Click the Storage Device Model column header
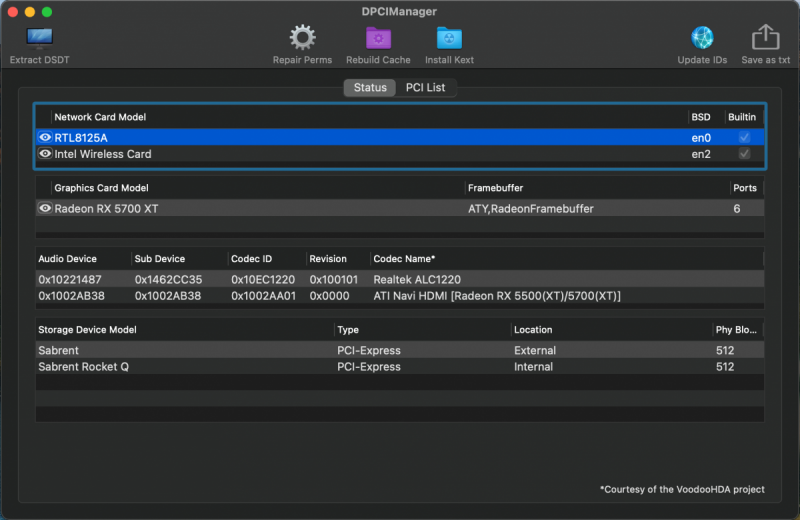 [87, 330]
